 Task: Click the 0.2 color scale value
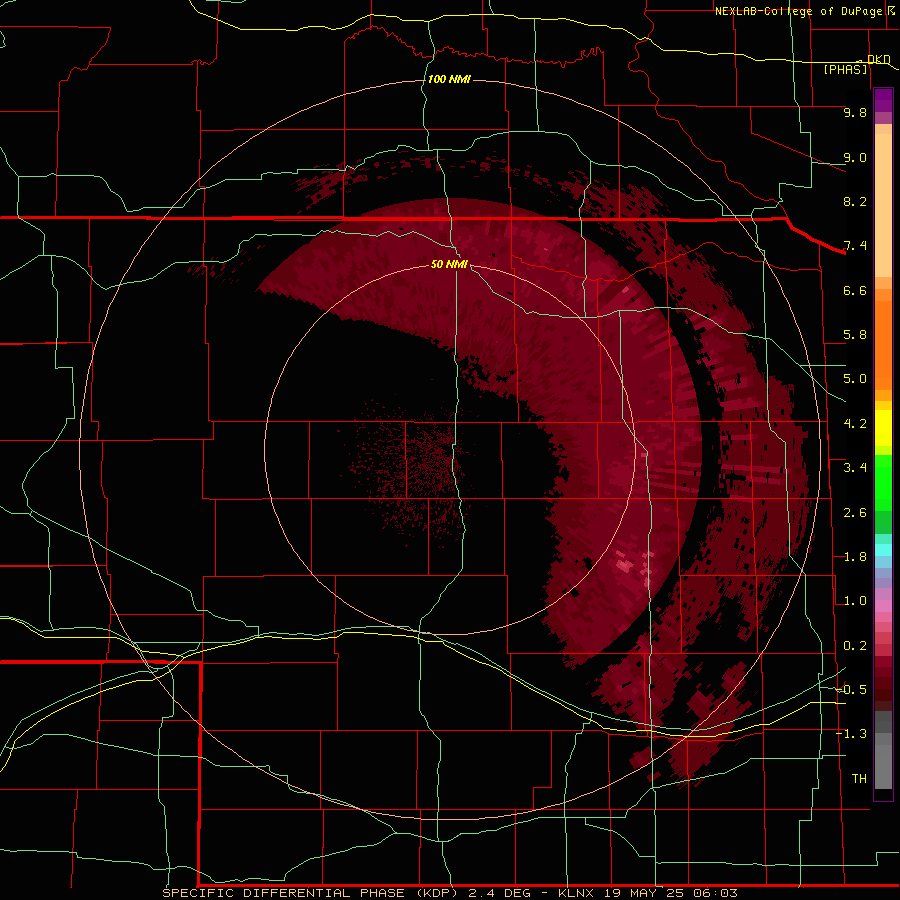[855, 646]
